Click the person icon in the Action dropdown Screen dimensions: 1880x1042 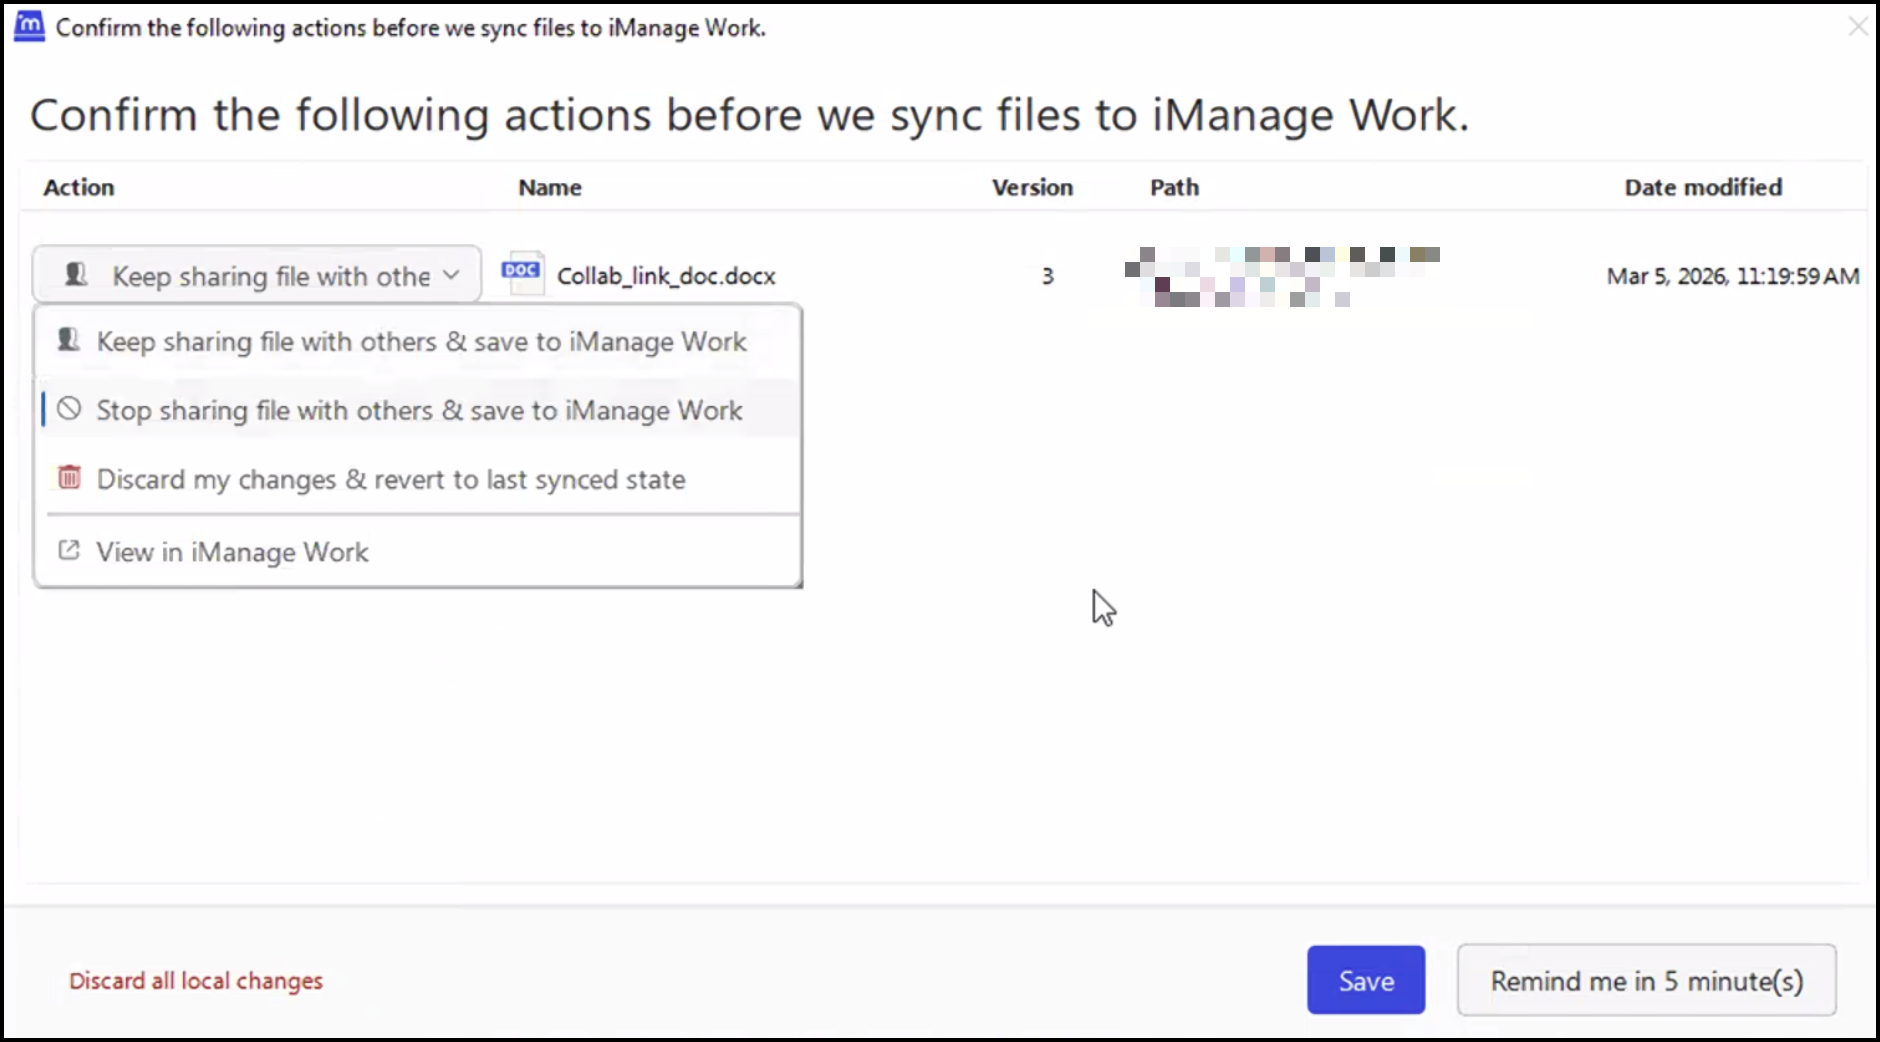[76, 275]
